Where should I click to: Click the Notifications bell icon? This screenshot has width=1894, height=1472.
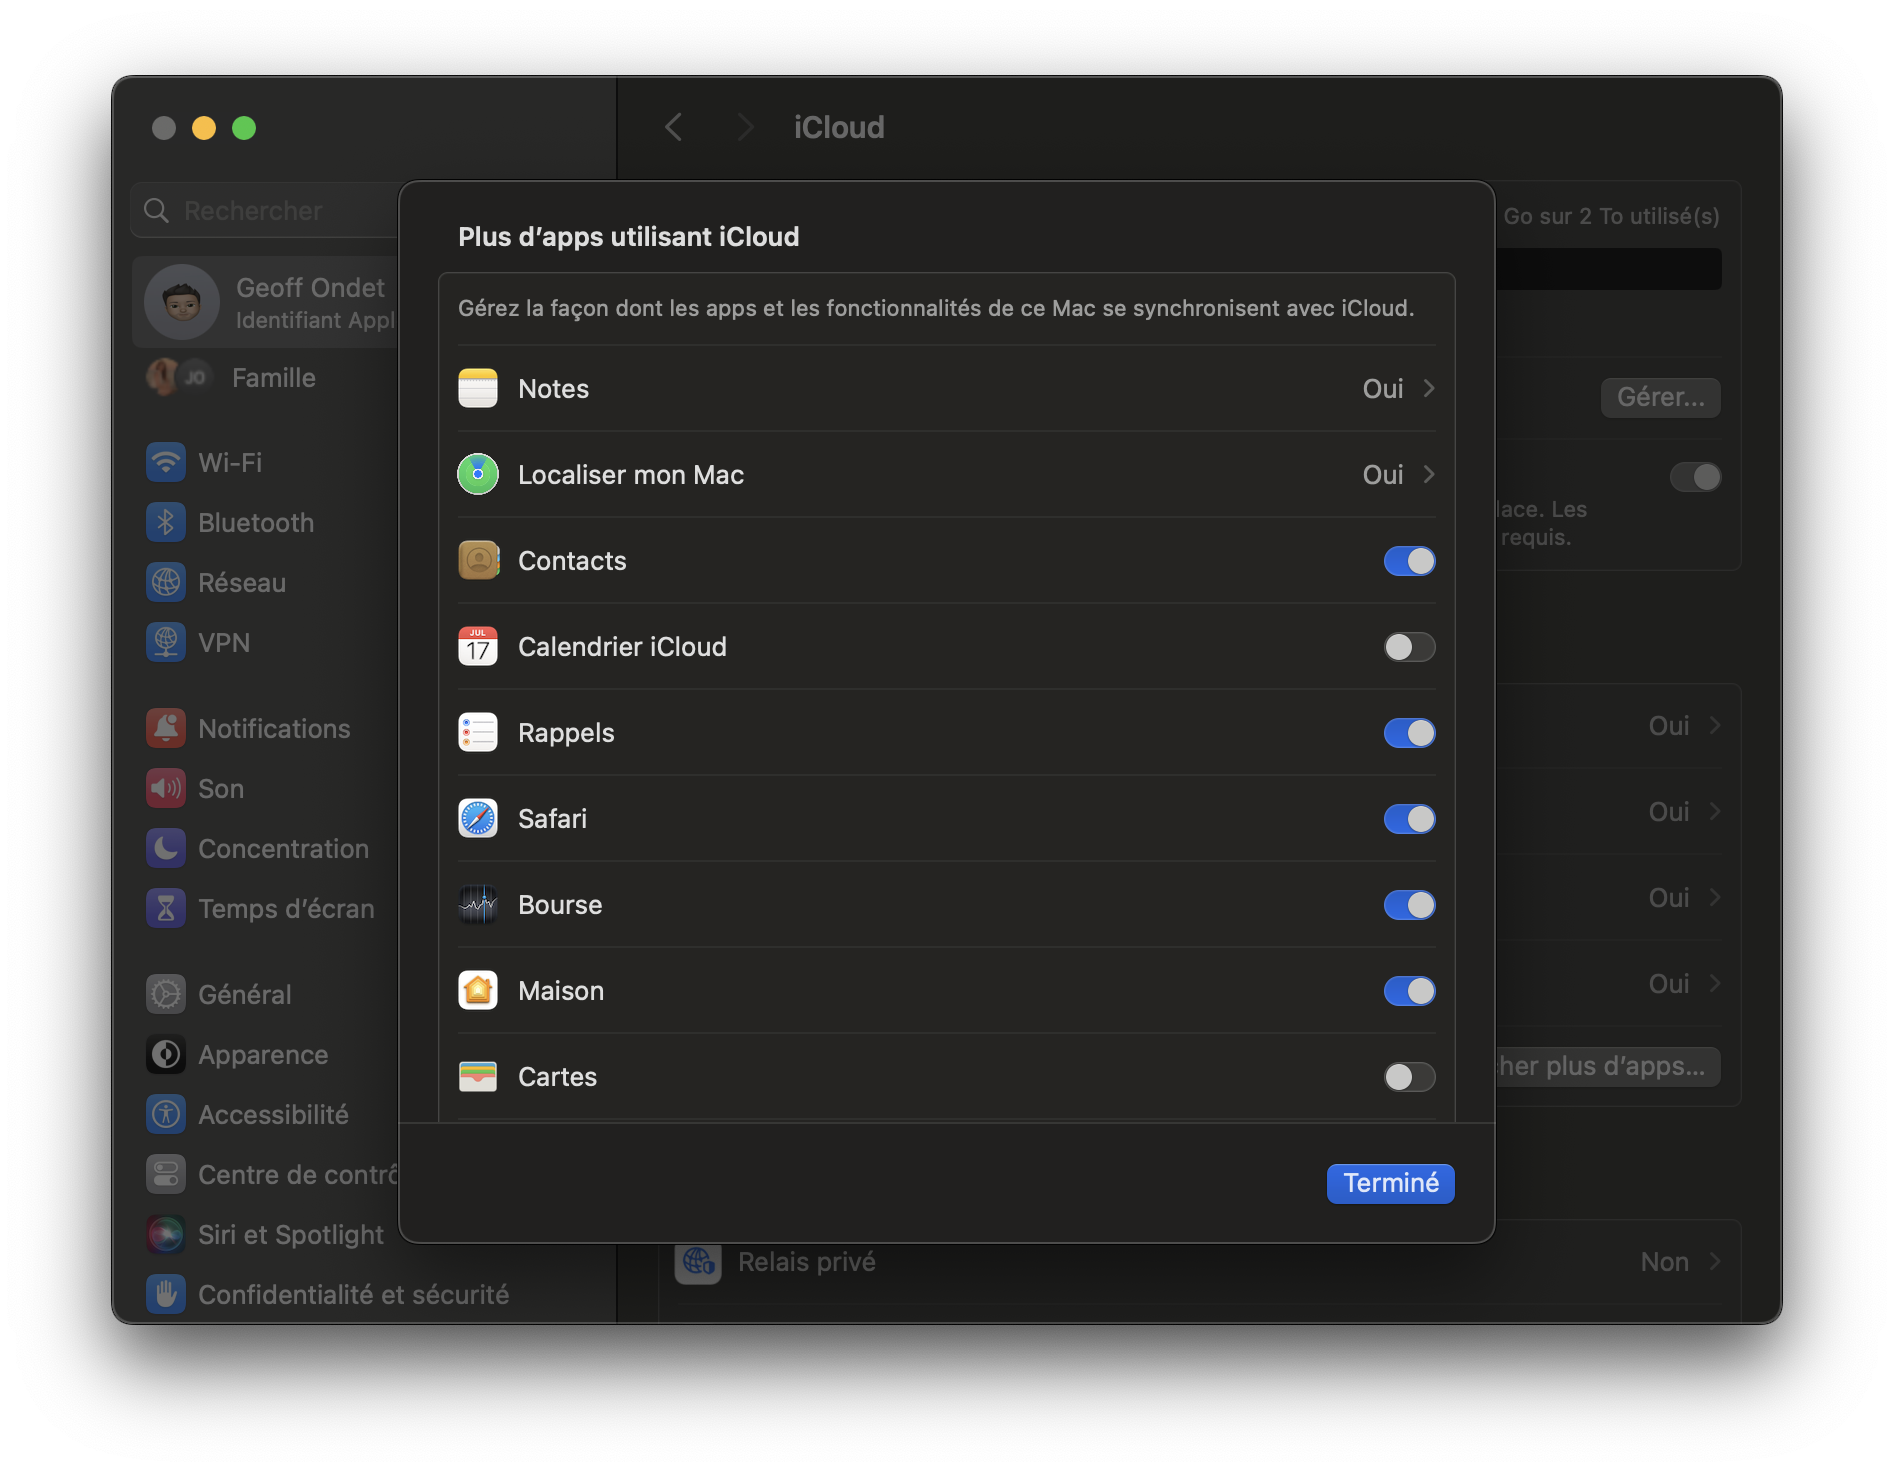tap(166, 728)
